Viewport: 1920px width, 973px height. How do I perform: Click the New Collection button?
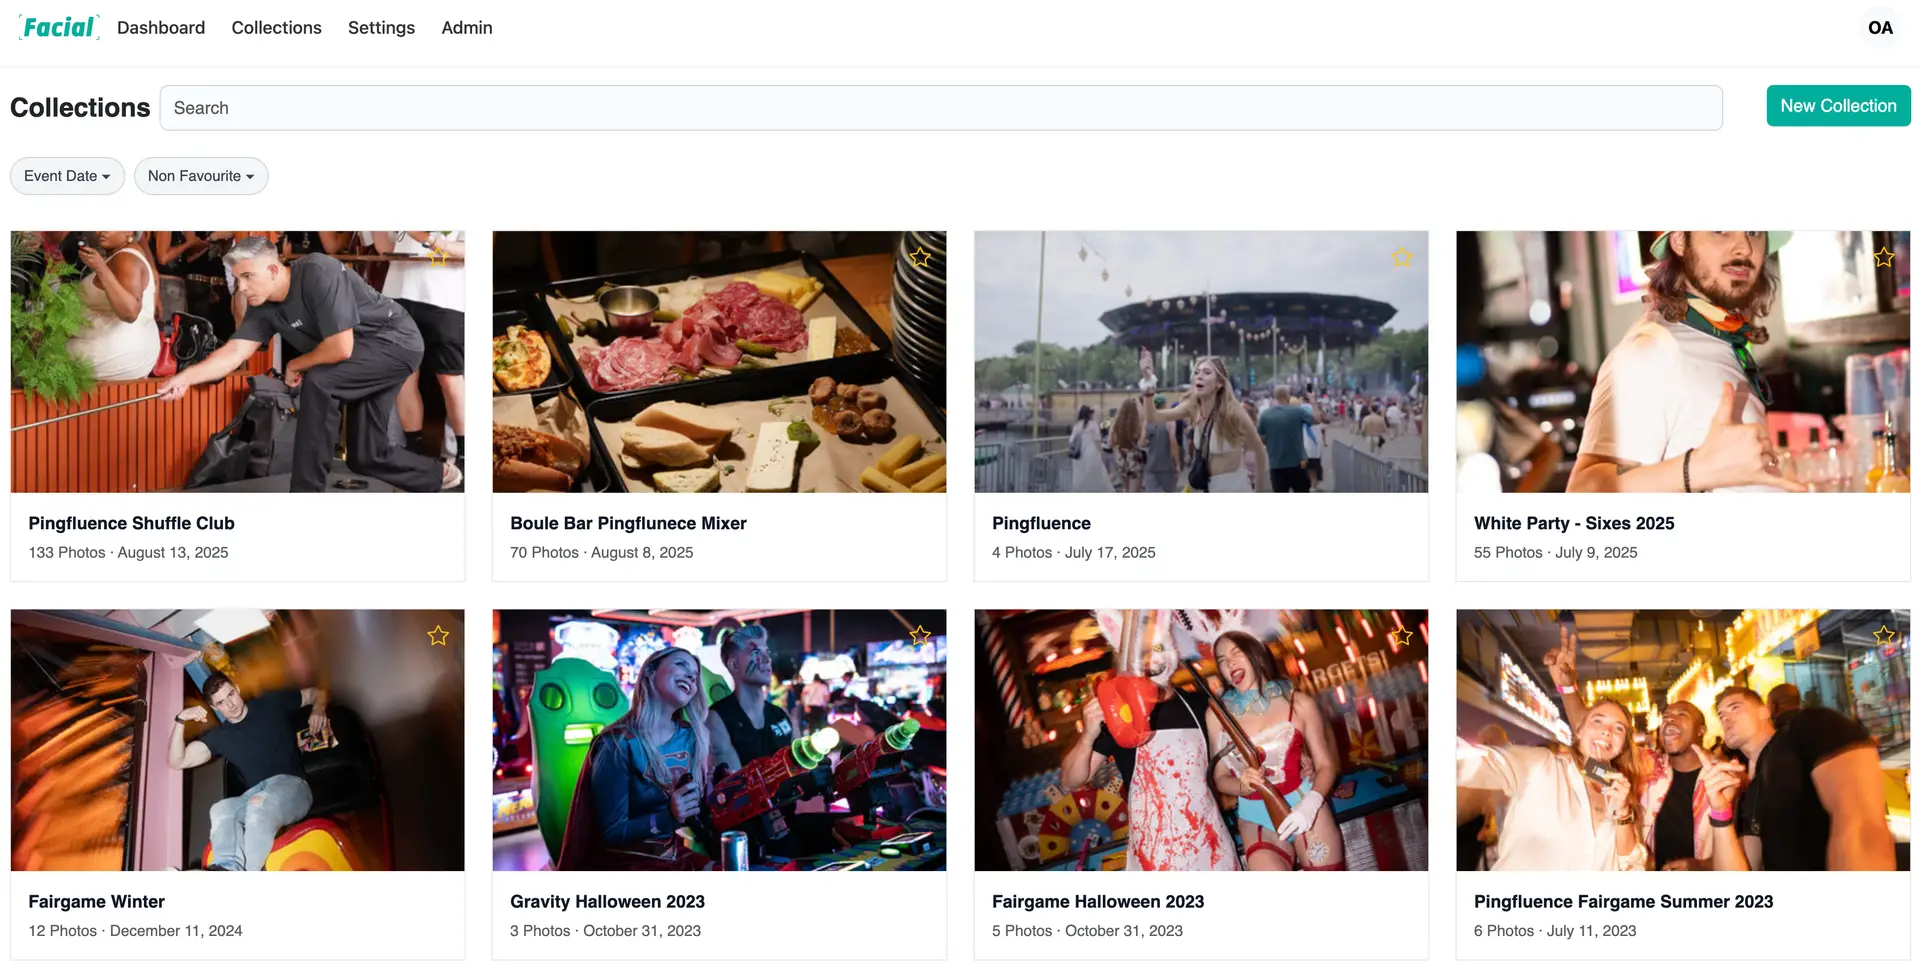pyautogui.click(x=1838, y=106)
